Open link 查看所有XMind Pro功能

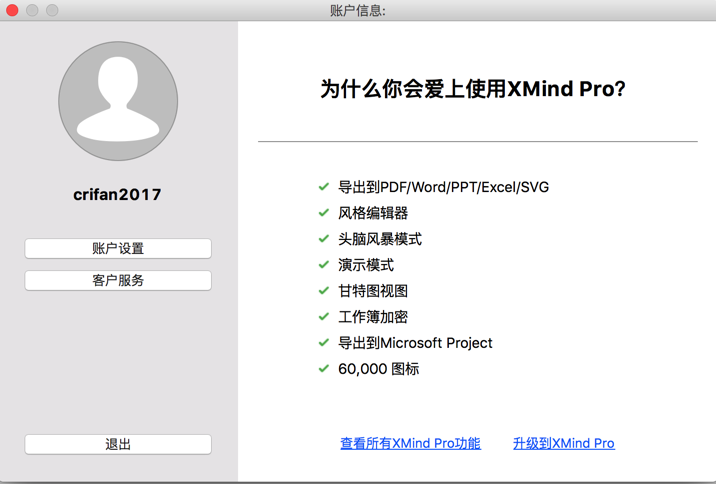411,443
